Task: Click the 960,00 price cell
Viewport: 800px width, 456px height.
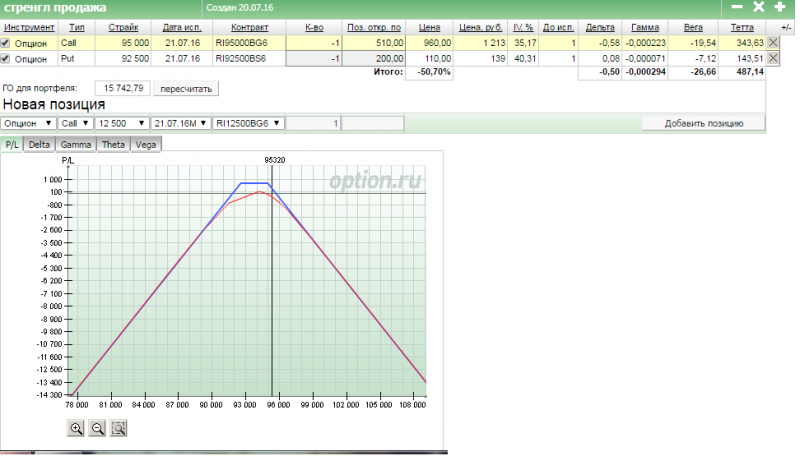Action: 429,43
